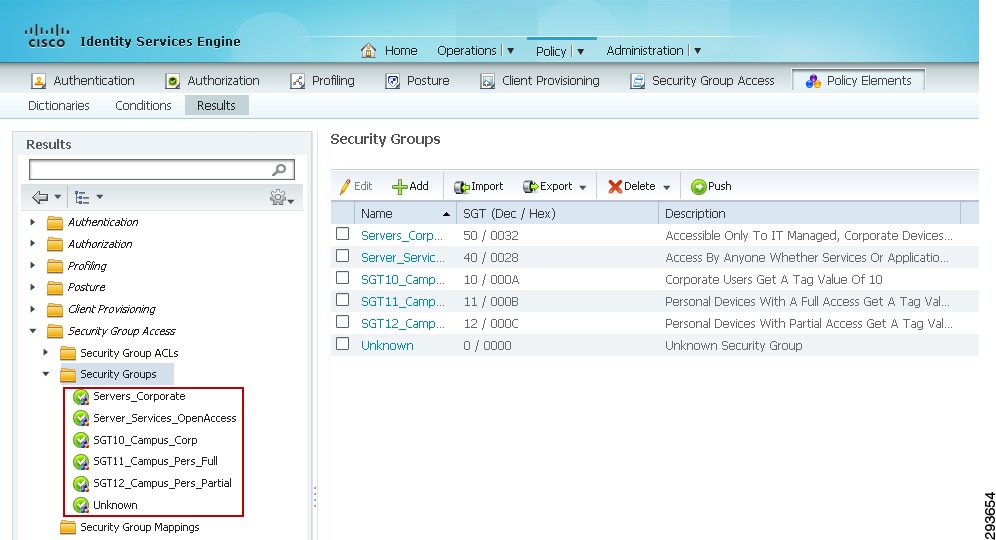Click the Authentication tab icon
The height and width of the screenshot is (540, 996).
[x=39, y=81]
